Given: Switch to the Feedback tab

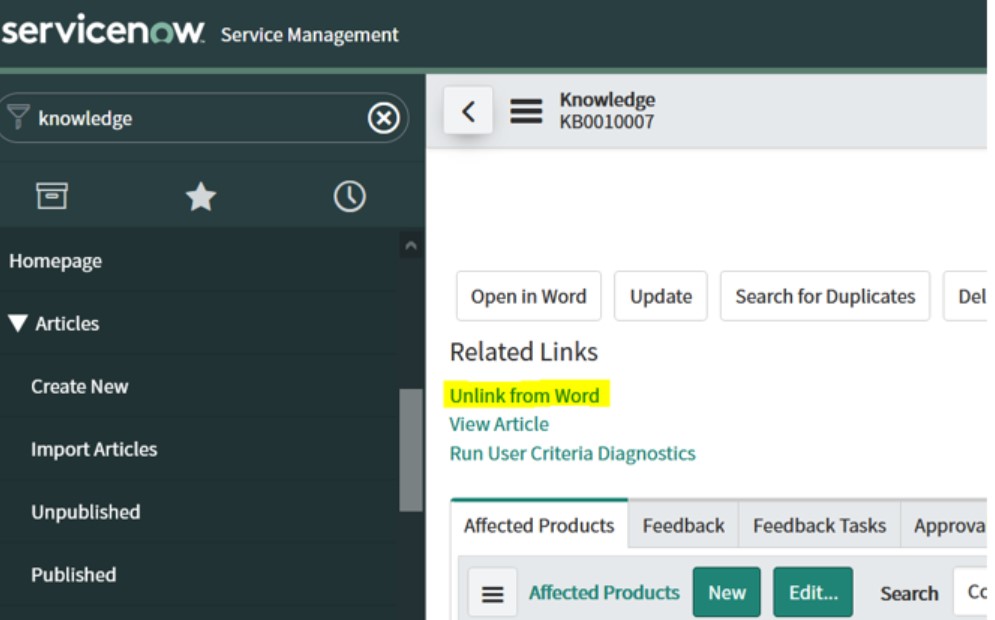Looking at the screenshot, I should (x=682, y=525).
